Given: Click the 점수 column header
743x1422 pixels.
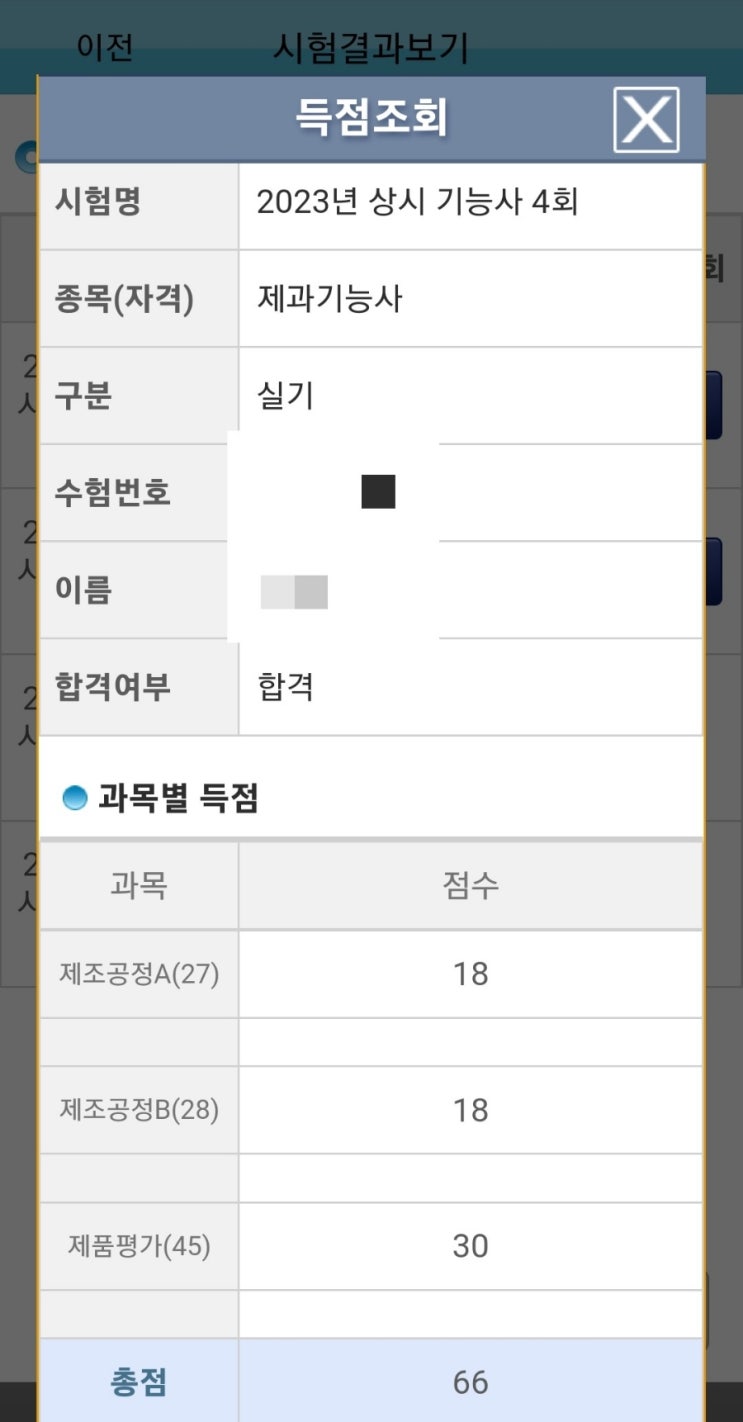Looking at the screenshot, I should click(x=470, y=885).
